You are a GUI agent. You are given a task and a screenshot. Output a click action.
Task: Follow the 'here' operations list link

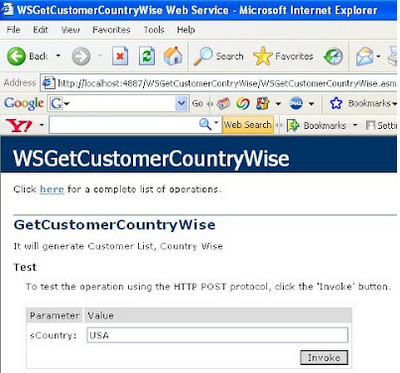(x=52, y=189)
